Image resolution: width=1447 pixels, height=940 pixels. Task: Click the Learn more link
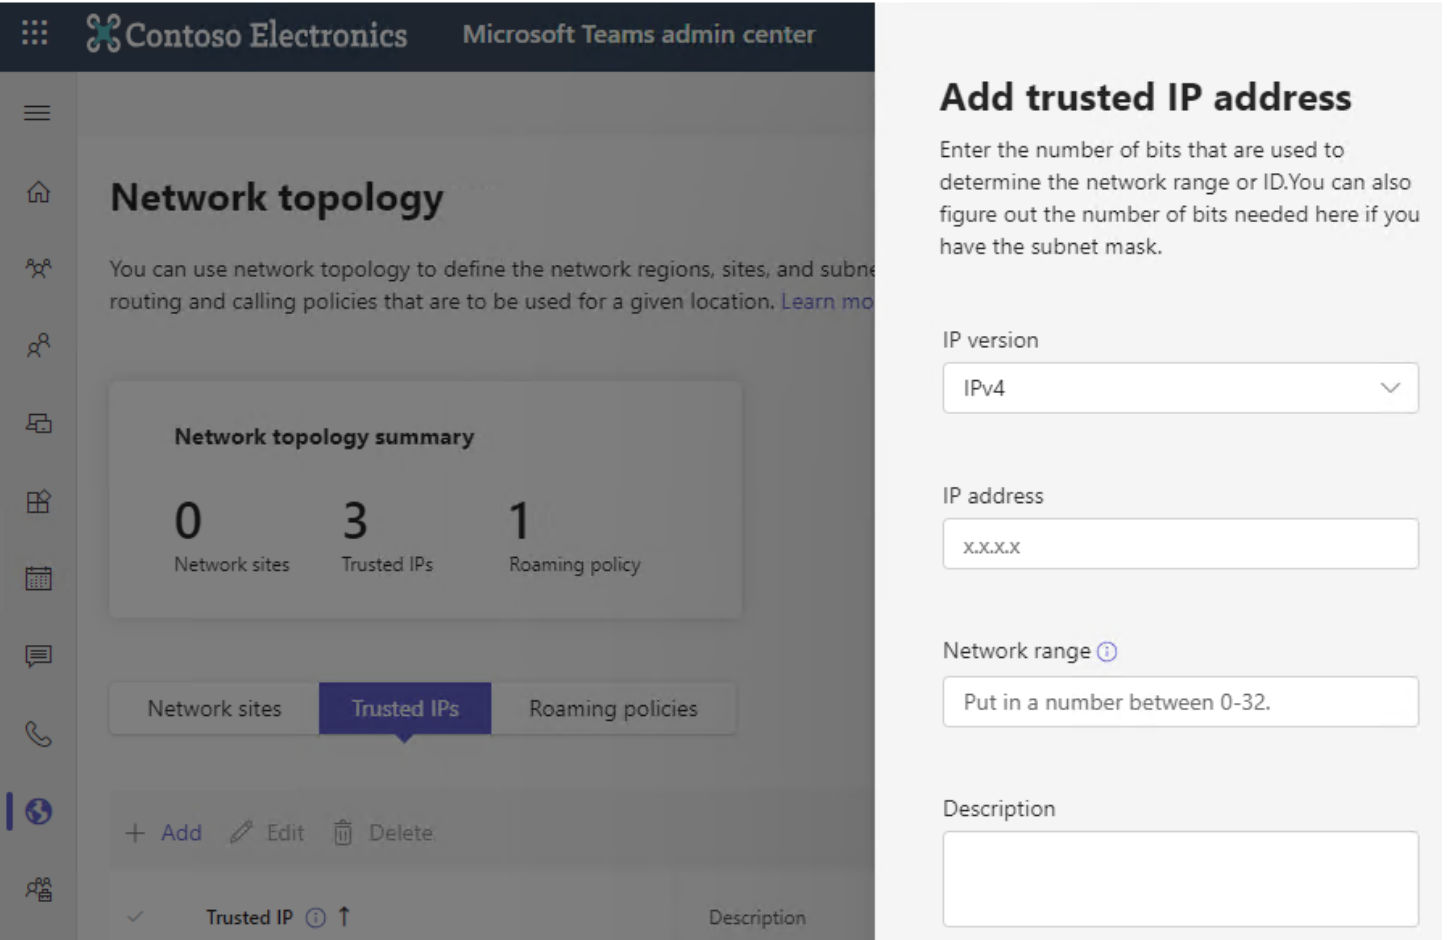pos(827,302)
